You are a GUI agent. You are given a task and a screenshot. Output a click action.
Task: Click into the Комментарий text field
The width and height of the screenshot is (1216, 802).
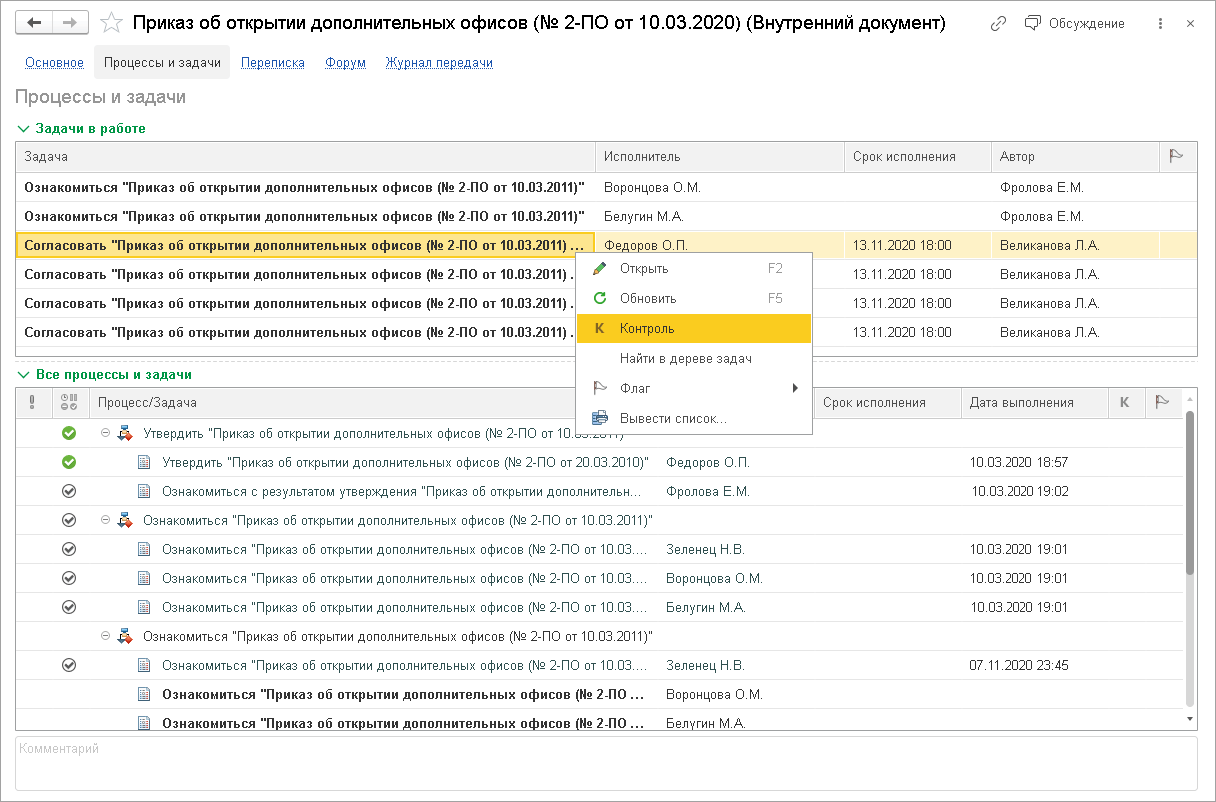tap(606, 764)
